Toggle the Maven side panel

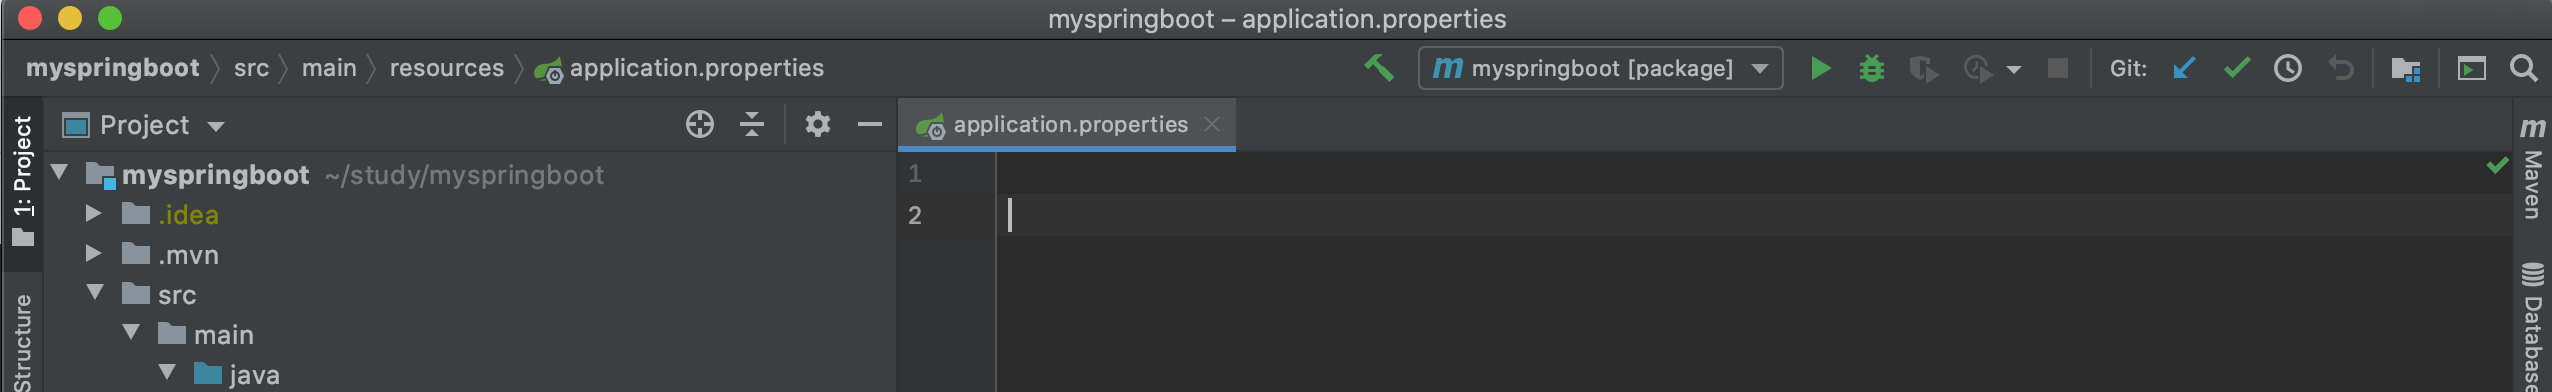[2532, 168]
